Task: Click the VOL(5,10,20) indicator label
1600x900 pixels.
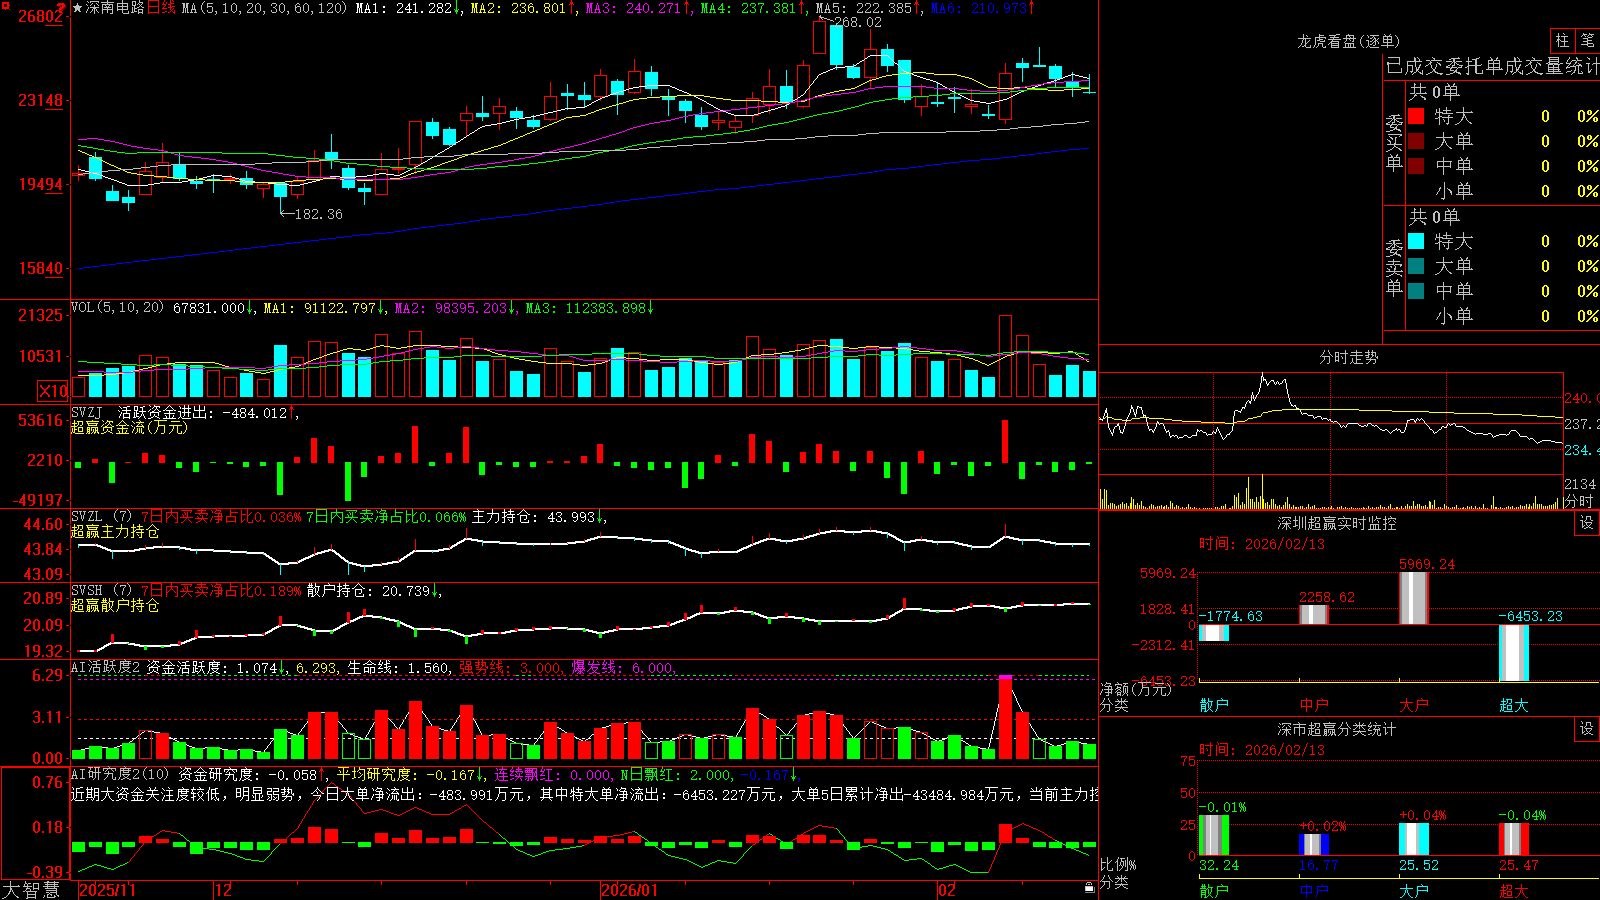Action: [x=118, y=308]
